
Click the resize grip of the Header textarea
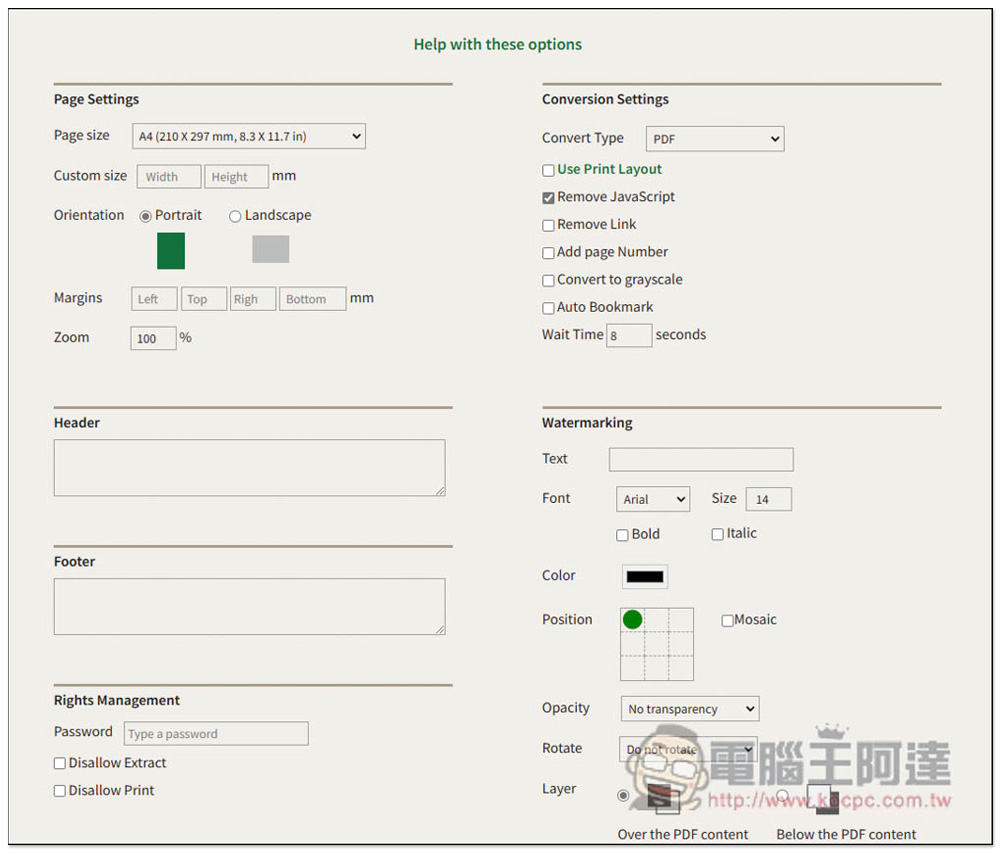click(441, 491)
